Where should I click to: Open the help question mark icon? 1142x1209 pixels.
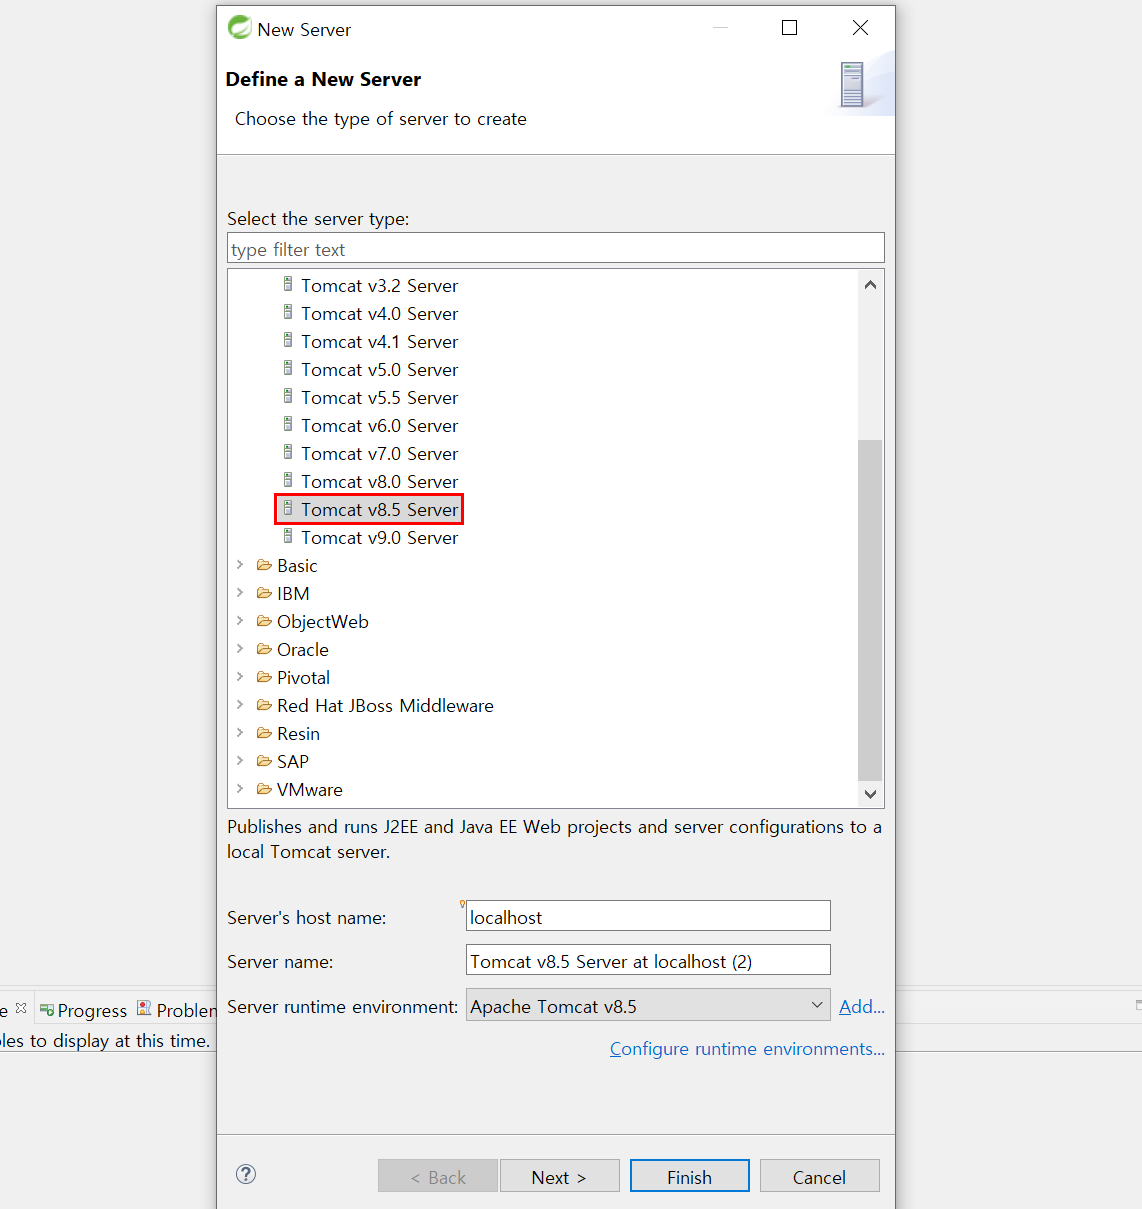point(246,1174)
